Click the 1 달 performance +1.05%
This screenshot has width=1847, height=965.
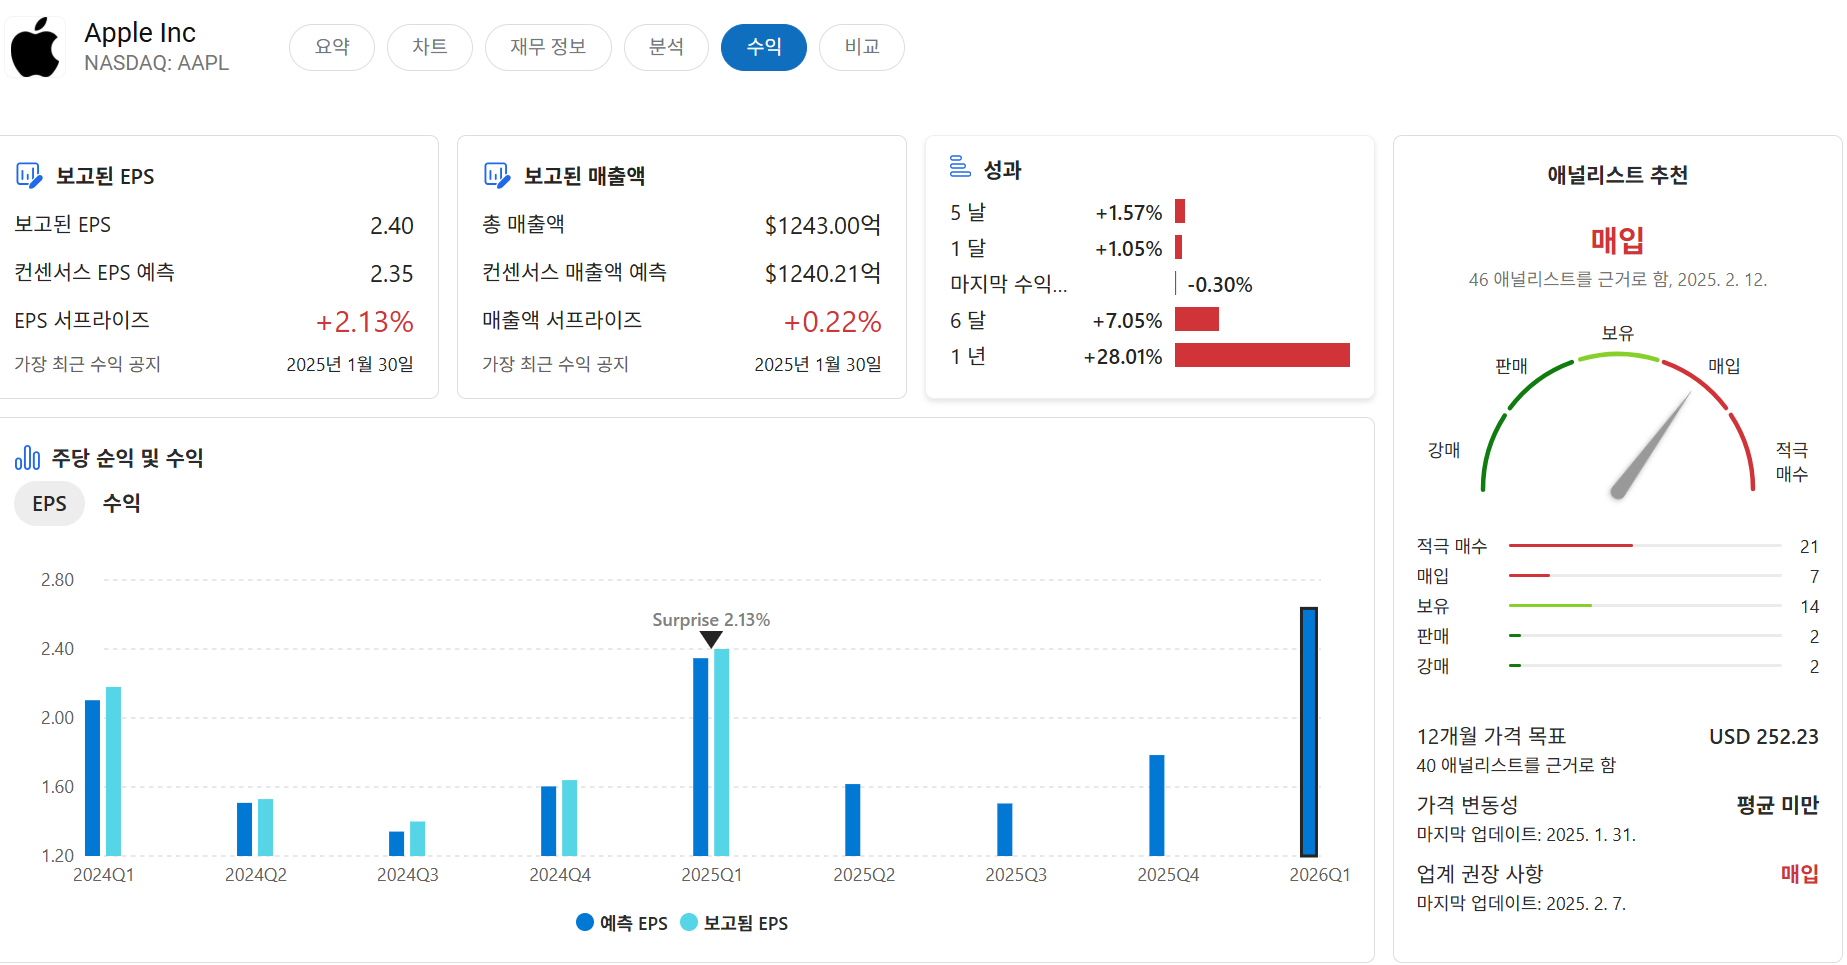[1128, 249]
